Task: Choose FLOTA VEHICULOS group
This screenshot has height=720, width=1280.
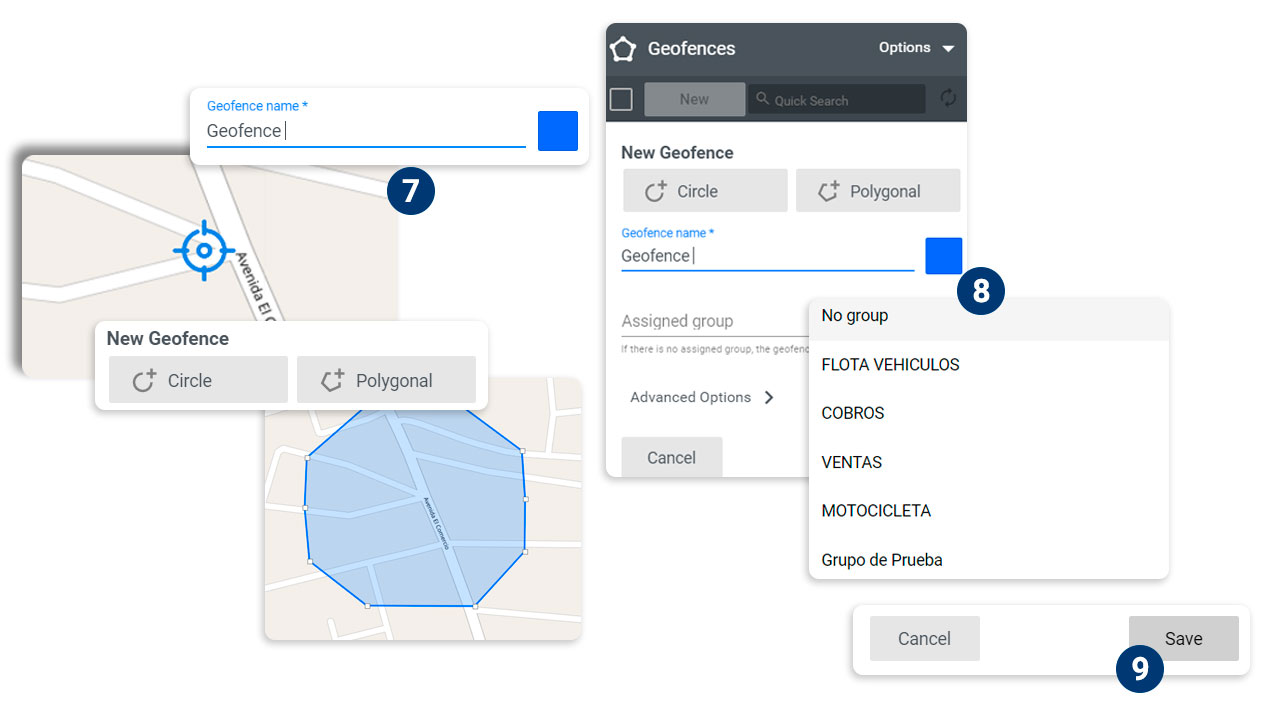Action: click(890, 364)
